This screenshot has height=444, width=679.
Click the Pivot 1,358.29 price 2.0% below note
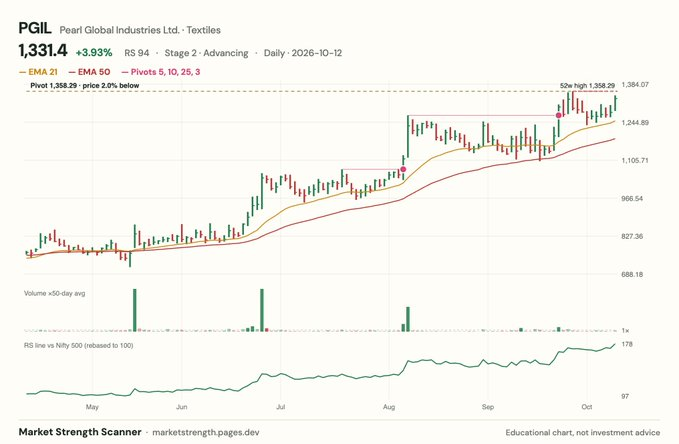click(x=85, y=85)
